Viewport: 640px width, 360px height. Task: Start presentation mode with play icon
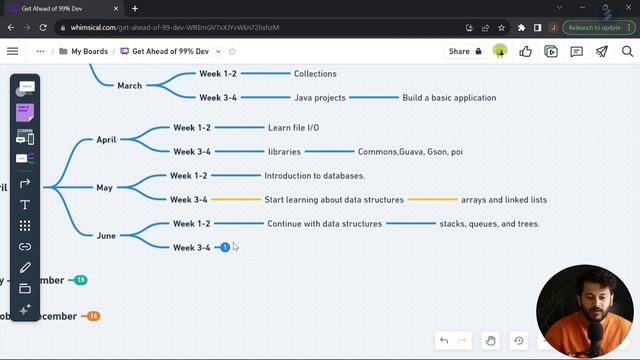click(x=551, y=51)
